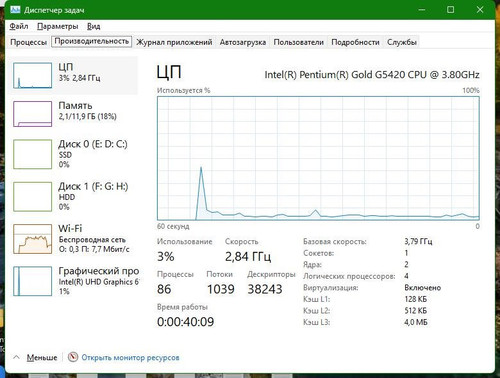Click the Диспетчер задач title bar icon

pyautogui.click(x=15, y=10)
